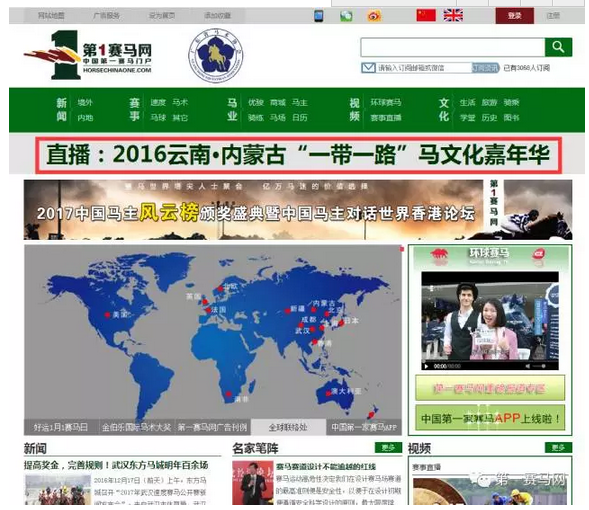
Task: Click the envelope subscription icon
Action: [x=368, y=68]
